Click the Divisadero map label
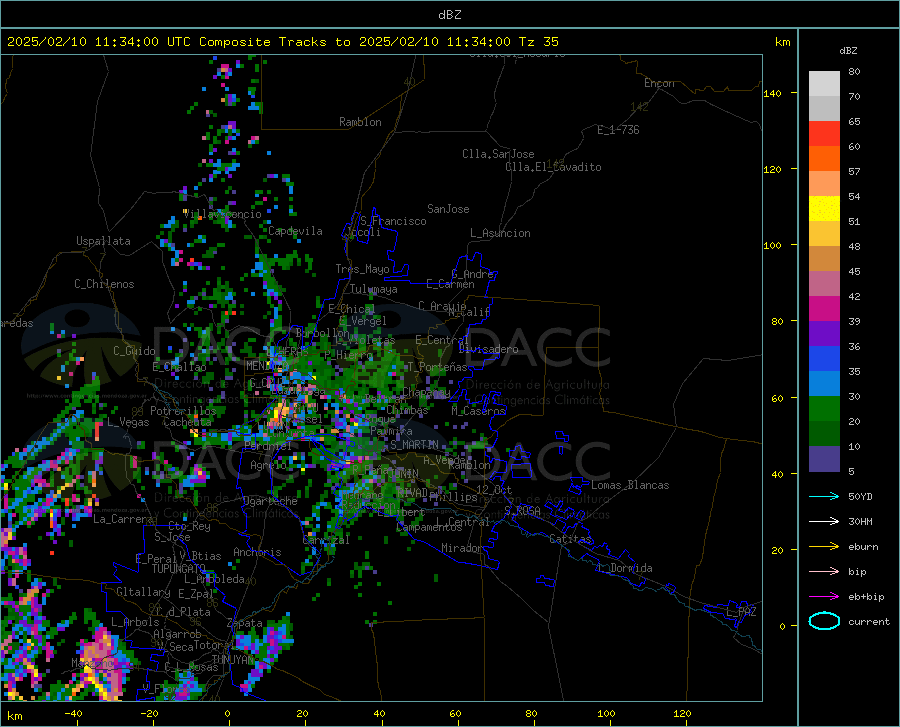 click(x=488, y=349)
